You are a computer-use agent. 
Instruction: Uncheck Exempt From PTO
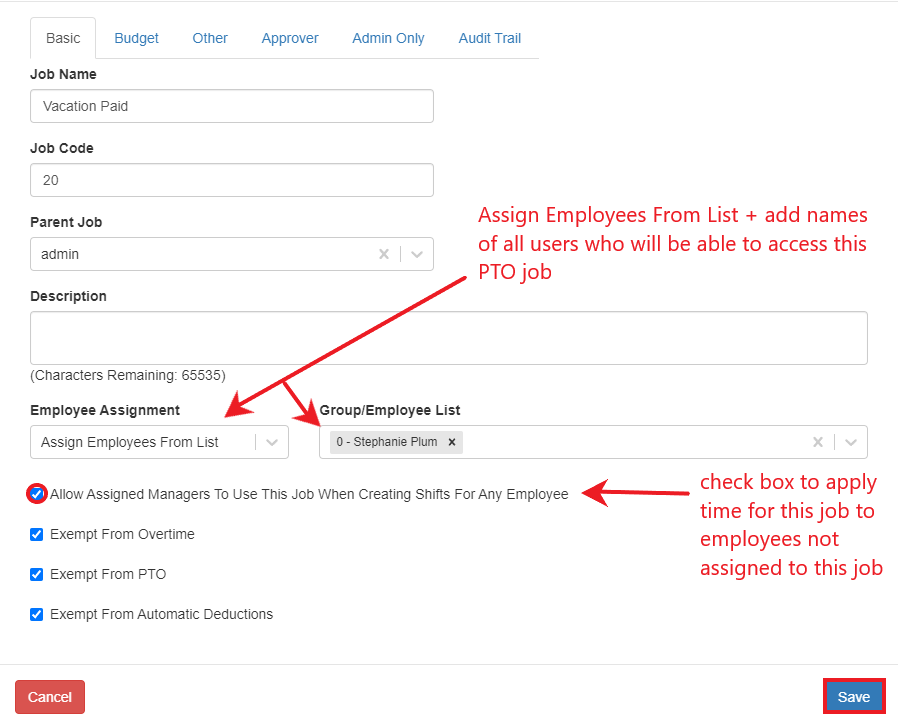(x=36, y=574)
